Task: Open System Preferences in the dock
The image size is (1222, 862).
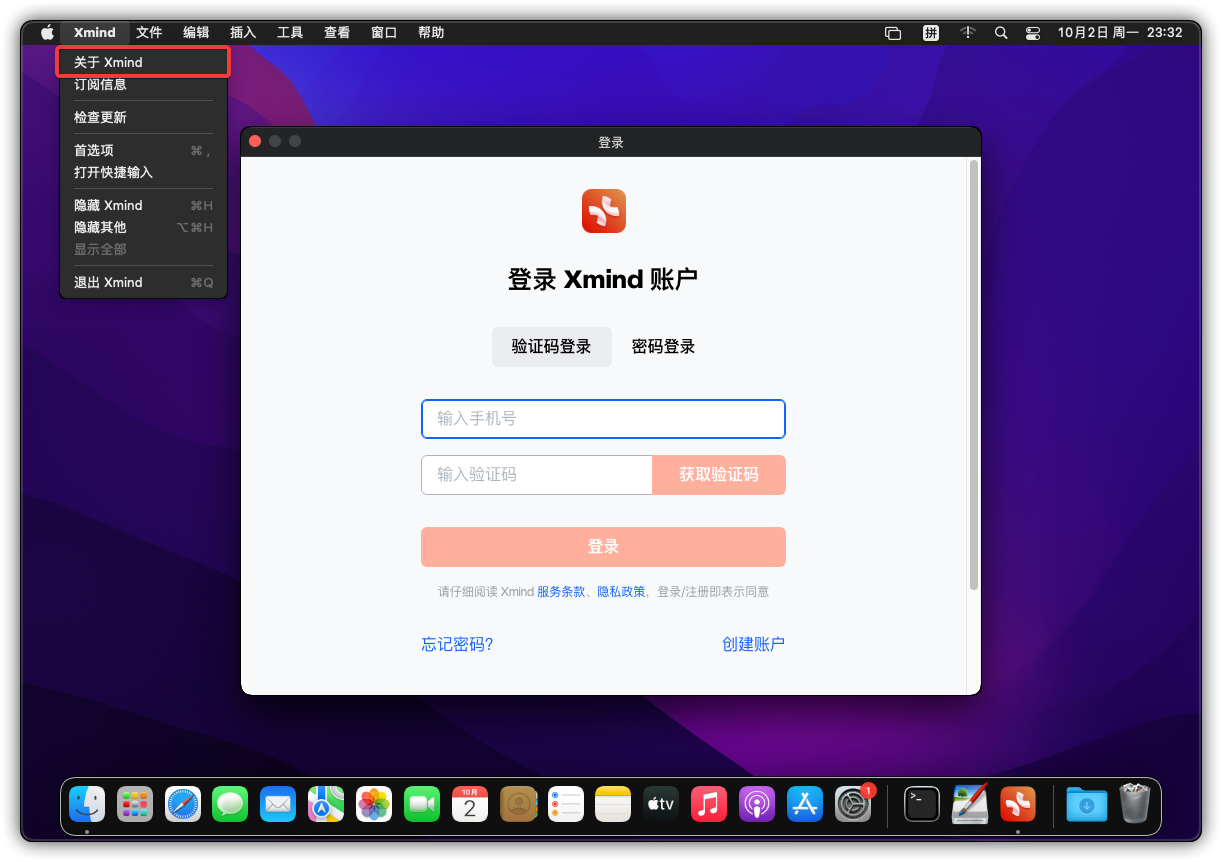Action: pos(853,804)
